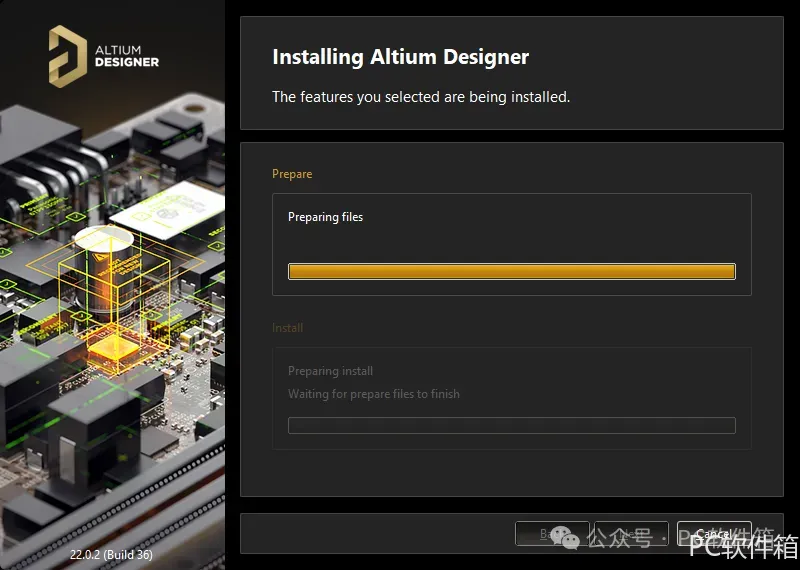Click the empty Install progress bar

512,426
